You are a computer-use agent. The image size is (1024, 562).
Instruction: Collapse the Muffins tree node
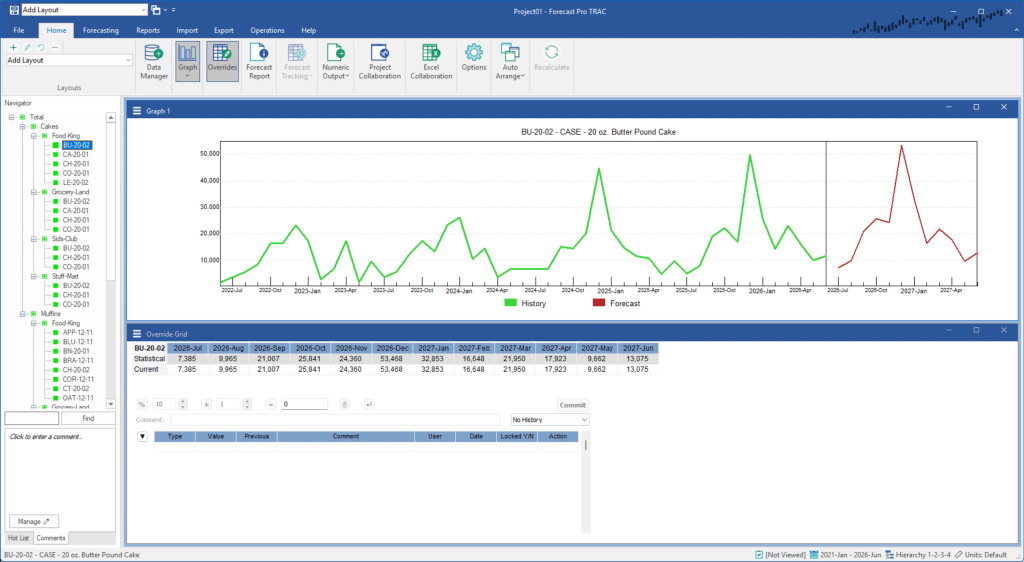22,314
